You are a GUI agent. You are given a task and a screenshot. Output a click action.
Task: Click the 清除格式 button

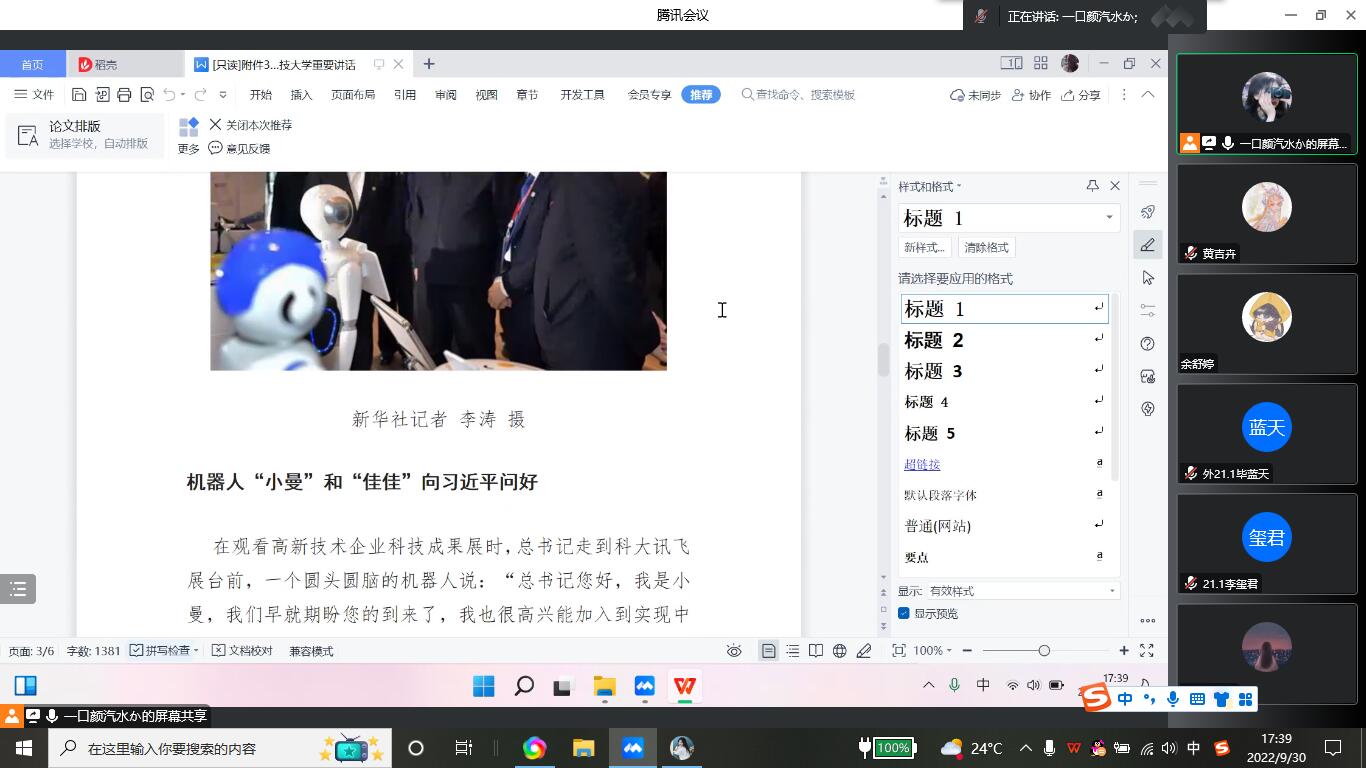(986, 248)
